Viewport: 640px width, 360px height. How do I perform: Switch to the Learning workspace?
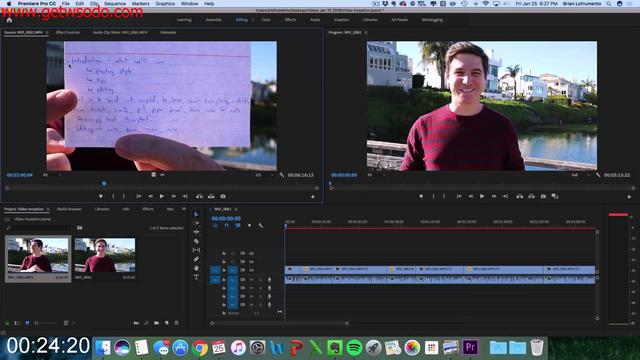184,20
